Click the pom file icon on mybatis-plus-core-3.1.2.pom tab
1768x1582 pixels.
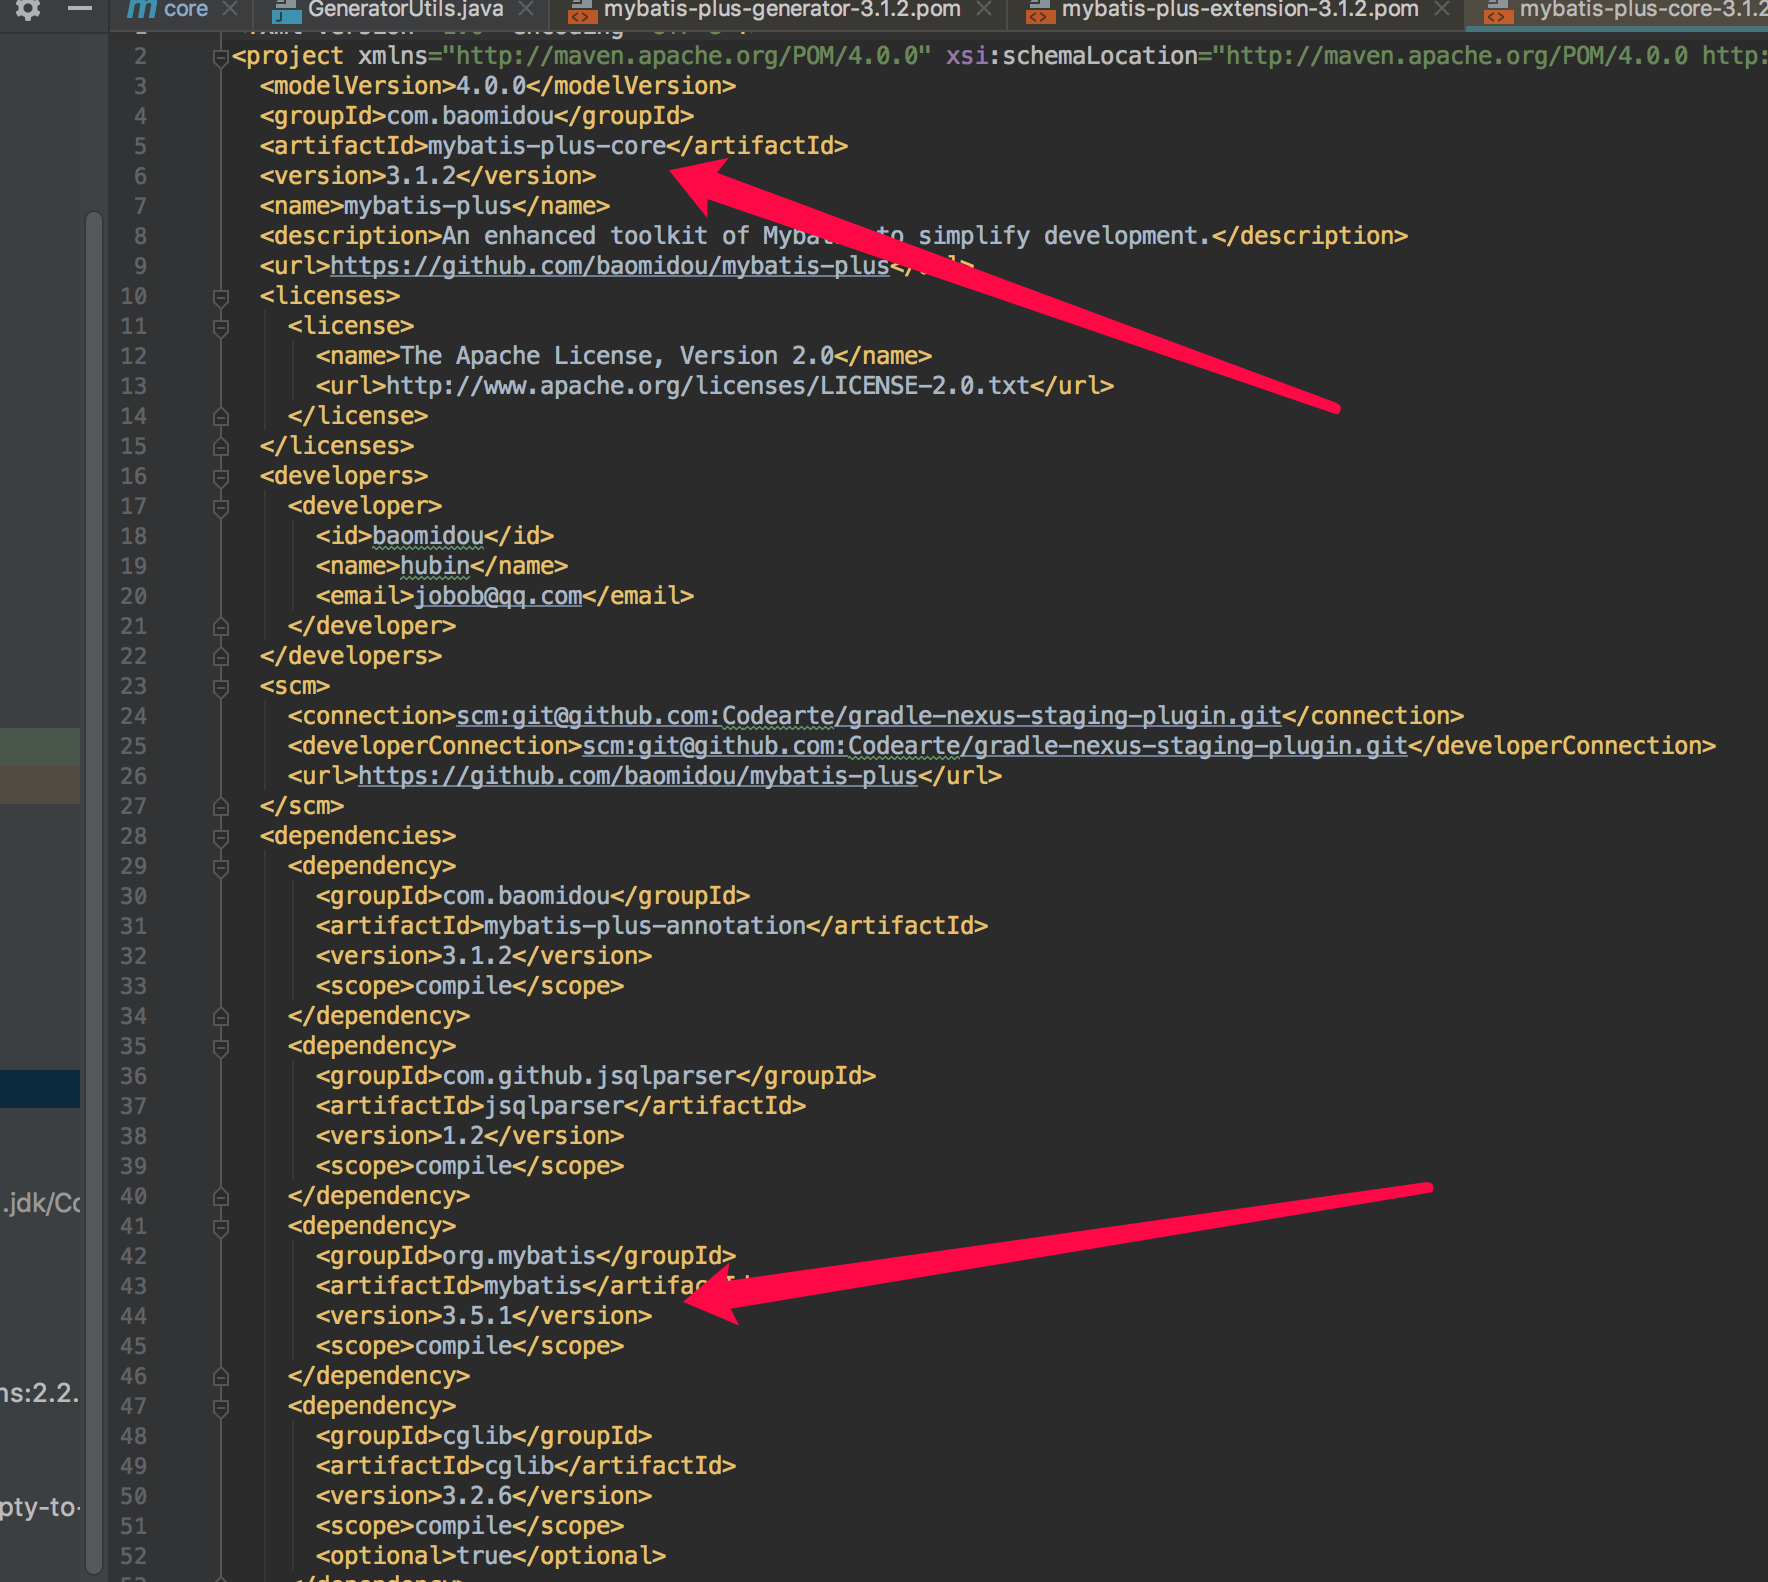click(x=1497, y=14)
